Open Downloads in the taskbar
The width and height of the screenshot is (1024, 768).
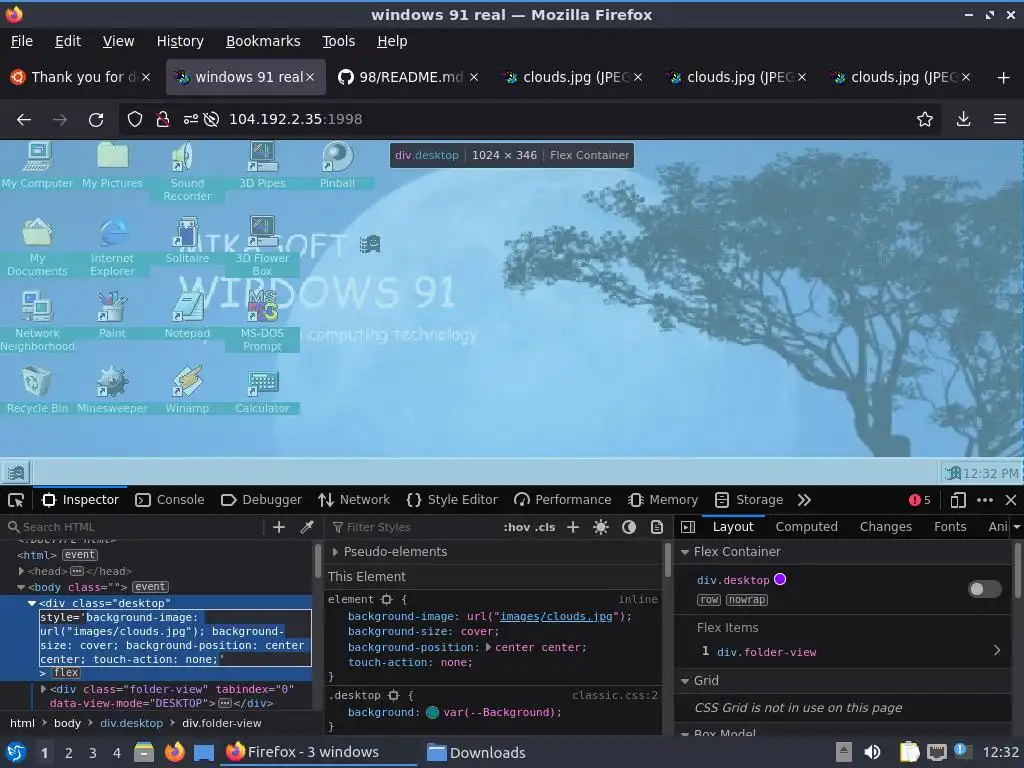(476, 752)
